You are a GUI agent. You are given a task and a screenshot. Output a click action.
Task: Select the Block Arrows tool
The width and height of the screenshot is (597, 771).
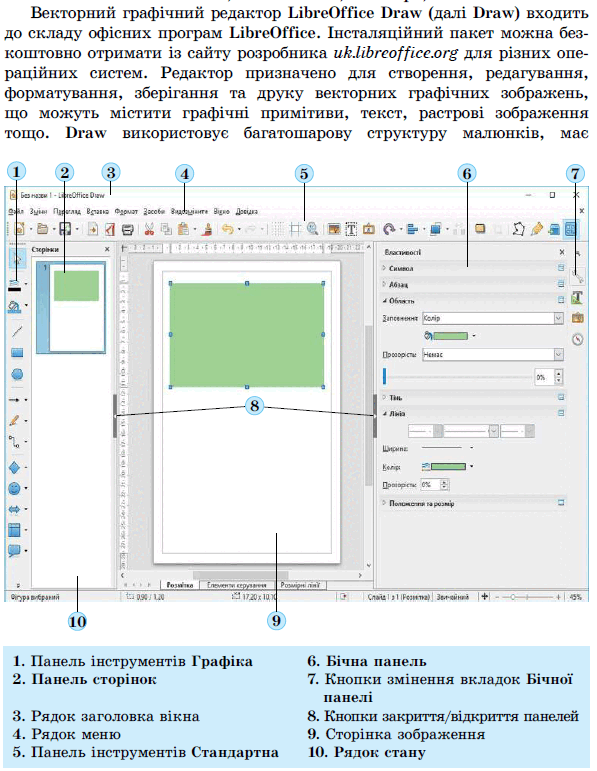(15, 509)
